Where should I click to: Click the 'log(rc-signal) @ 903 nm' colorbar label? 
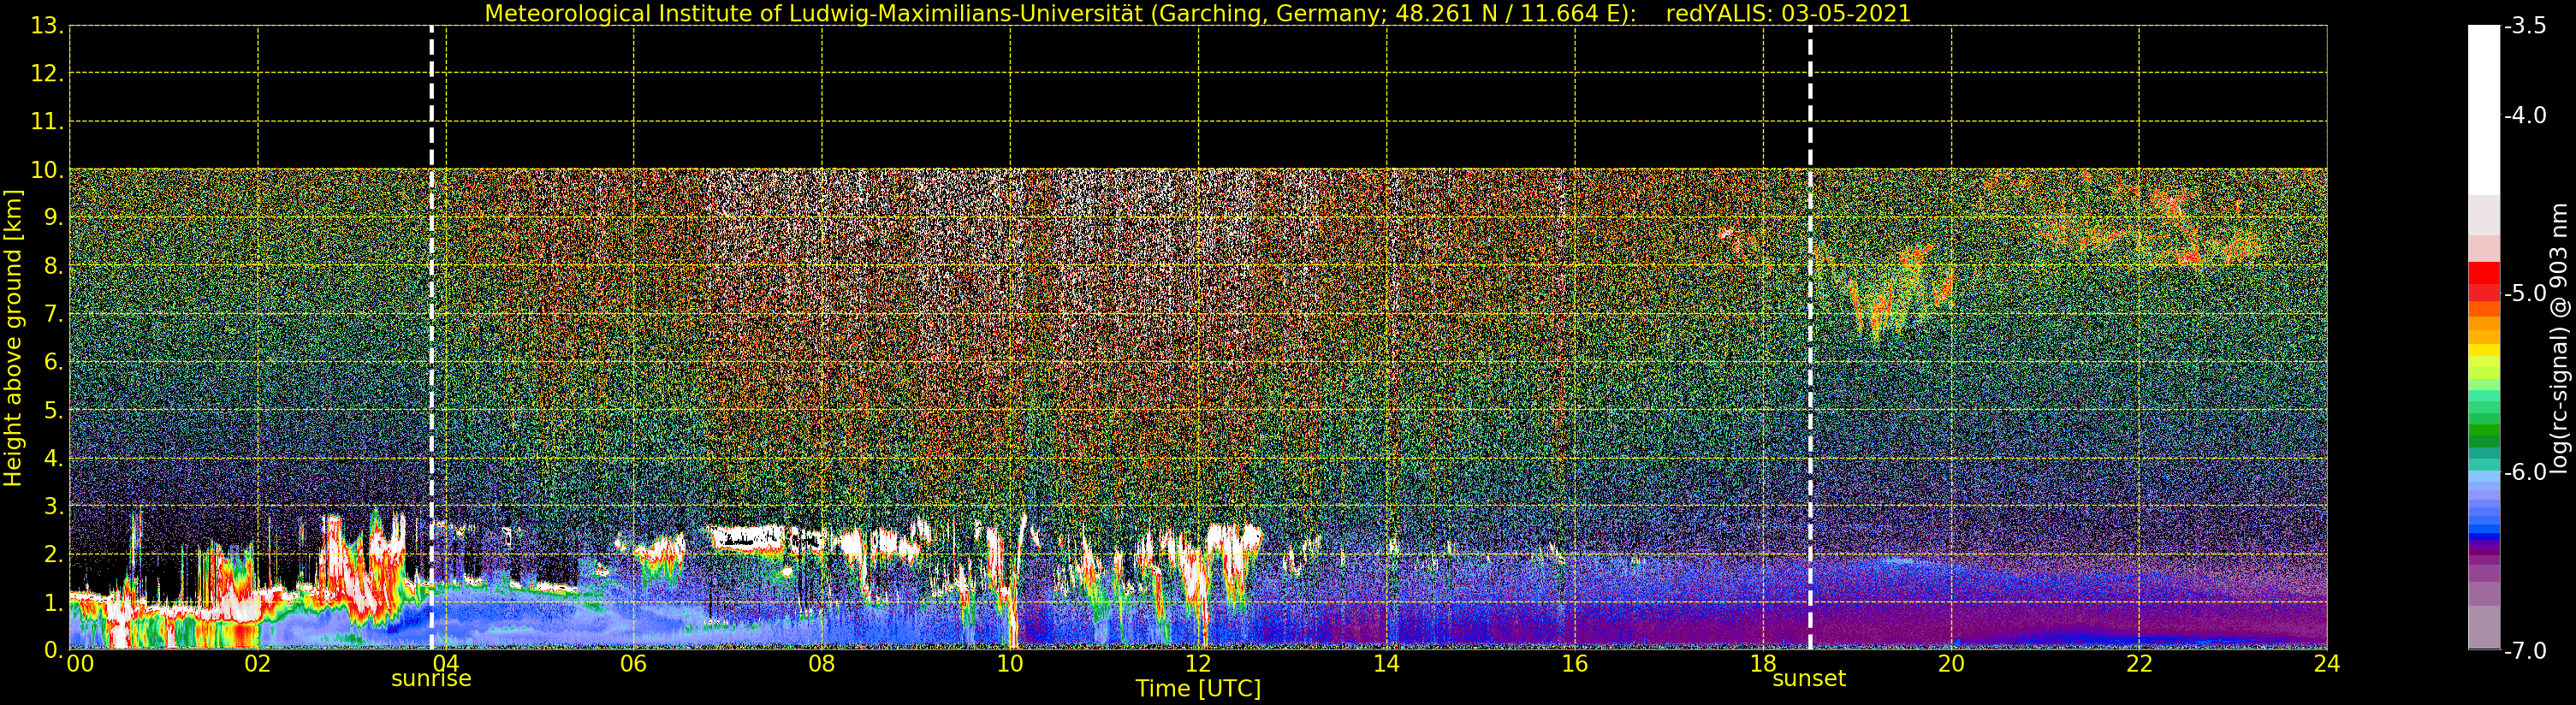click(x=2560, y=338)
